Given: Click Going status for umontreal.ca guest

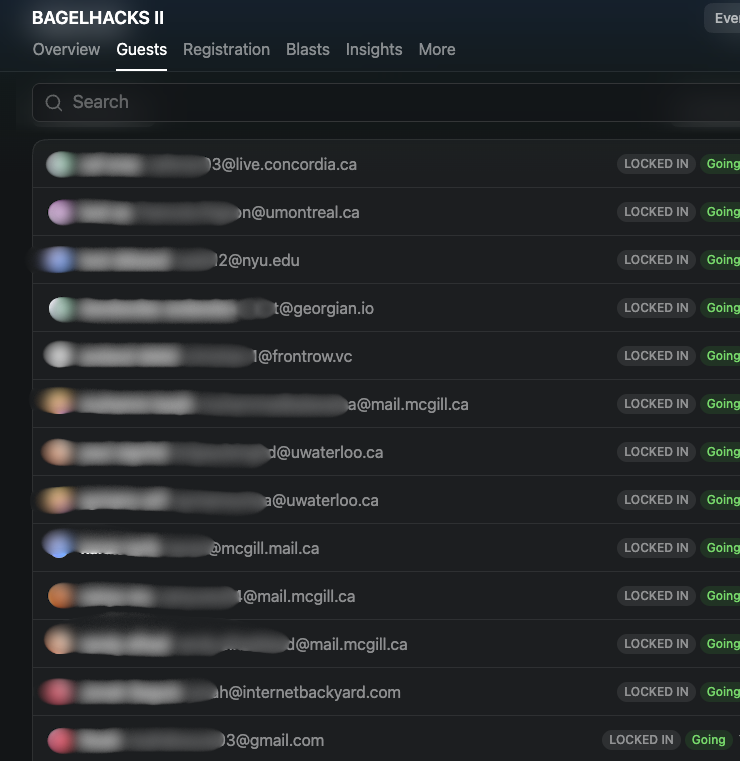Looking at the screenshot, I should [x=720, y=212].
